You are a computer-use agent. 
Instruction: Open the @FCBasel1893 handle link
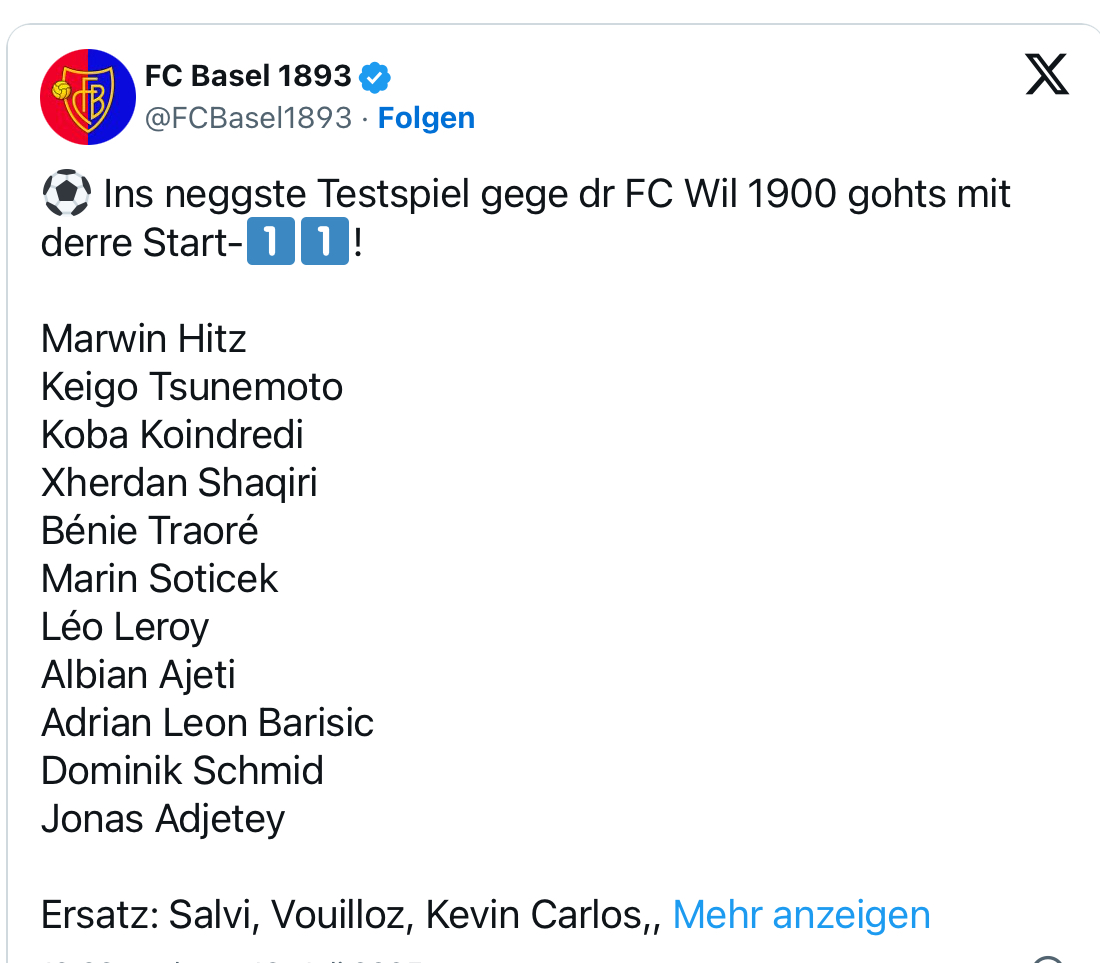click(x=248, y=118)
